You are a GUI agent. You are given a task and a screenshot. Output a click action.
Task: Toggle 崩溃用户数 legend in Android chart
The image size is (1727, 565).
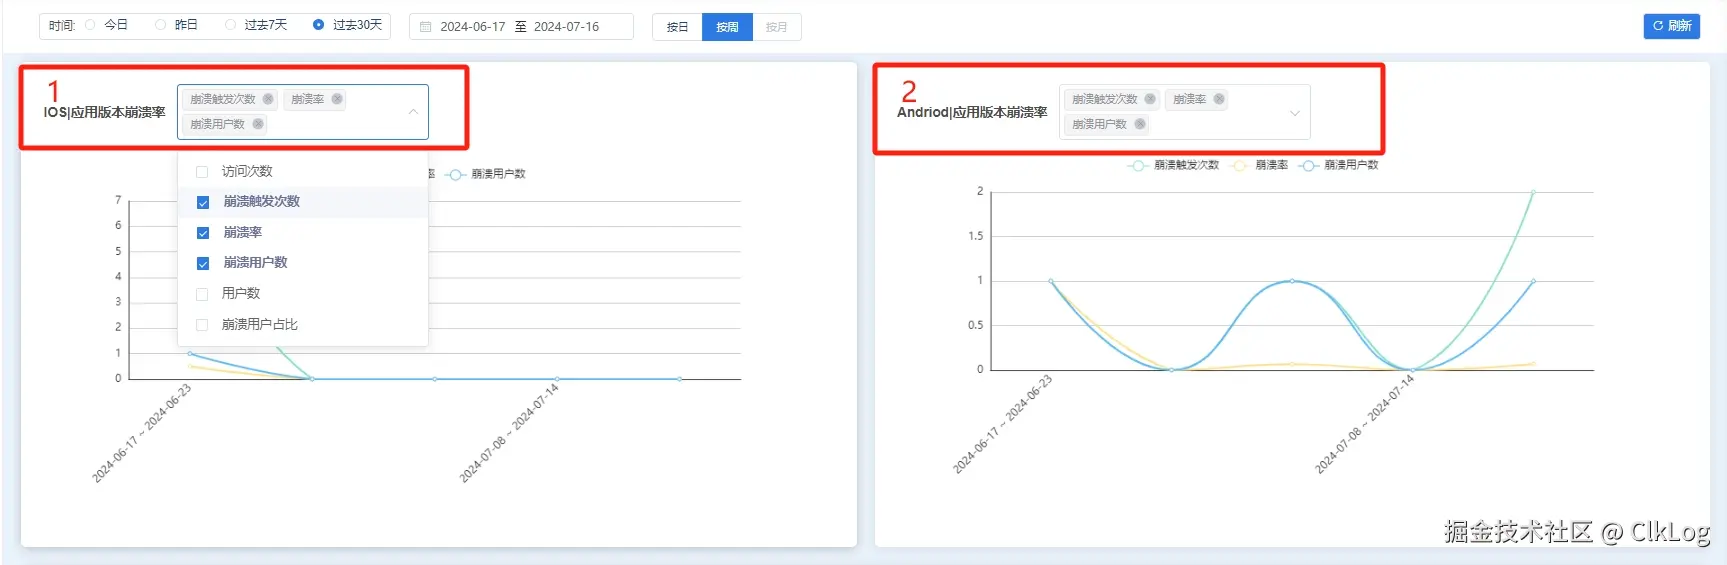[x=1338, y=165]
